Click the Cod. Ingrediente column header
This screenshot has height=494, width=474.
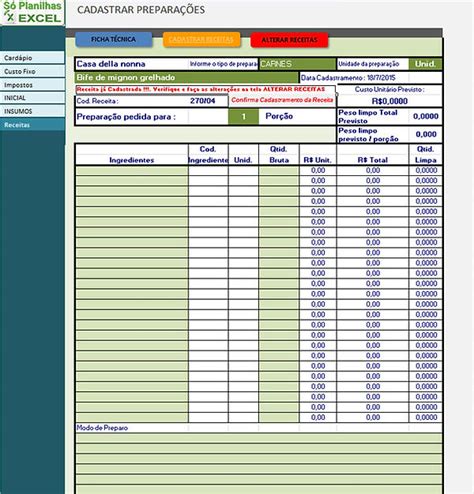point(208,155)
